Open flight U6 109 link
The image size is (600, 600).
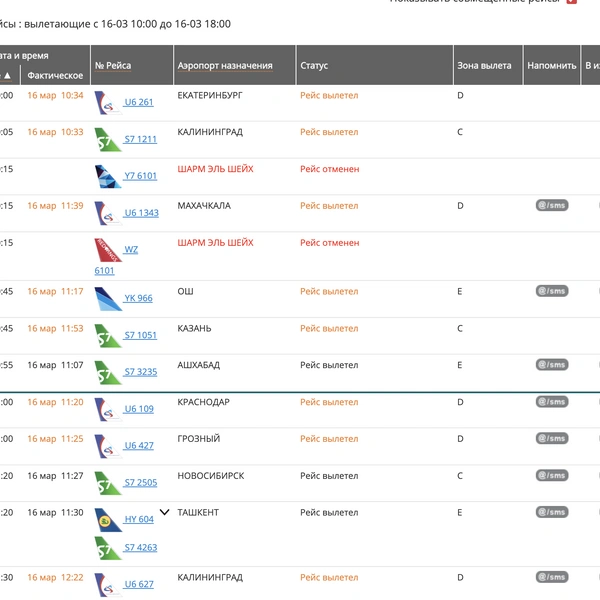point(139,409)
